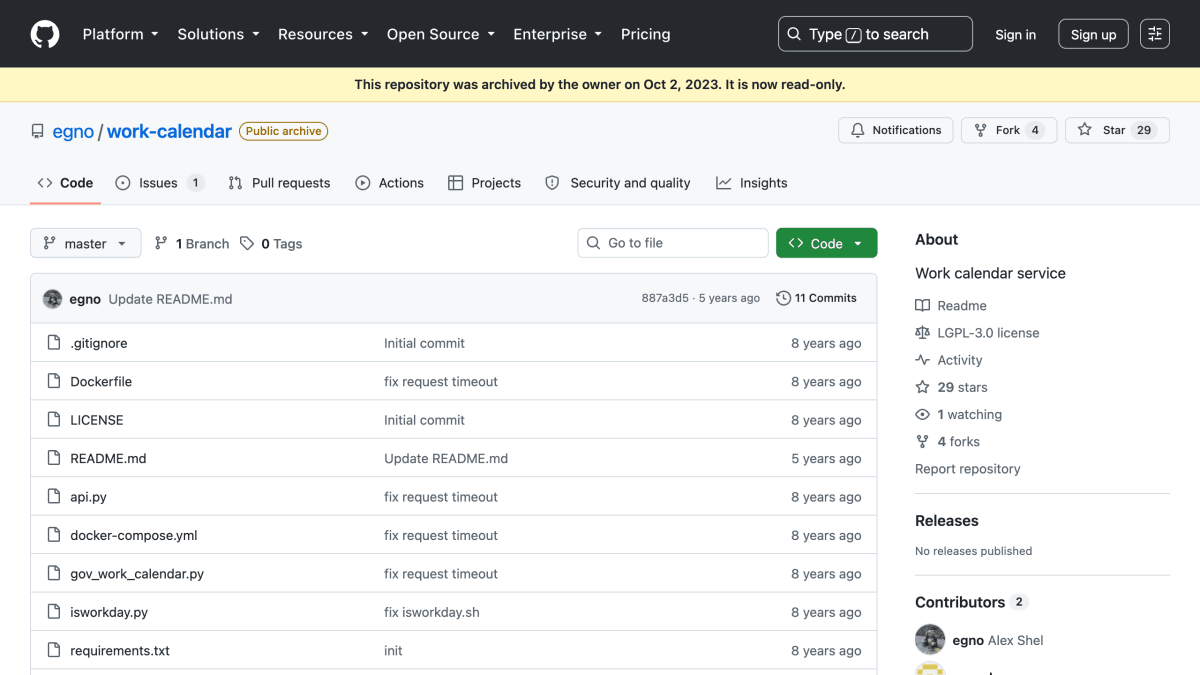Click the book icon beside Readme

pos(922,306)
